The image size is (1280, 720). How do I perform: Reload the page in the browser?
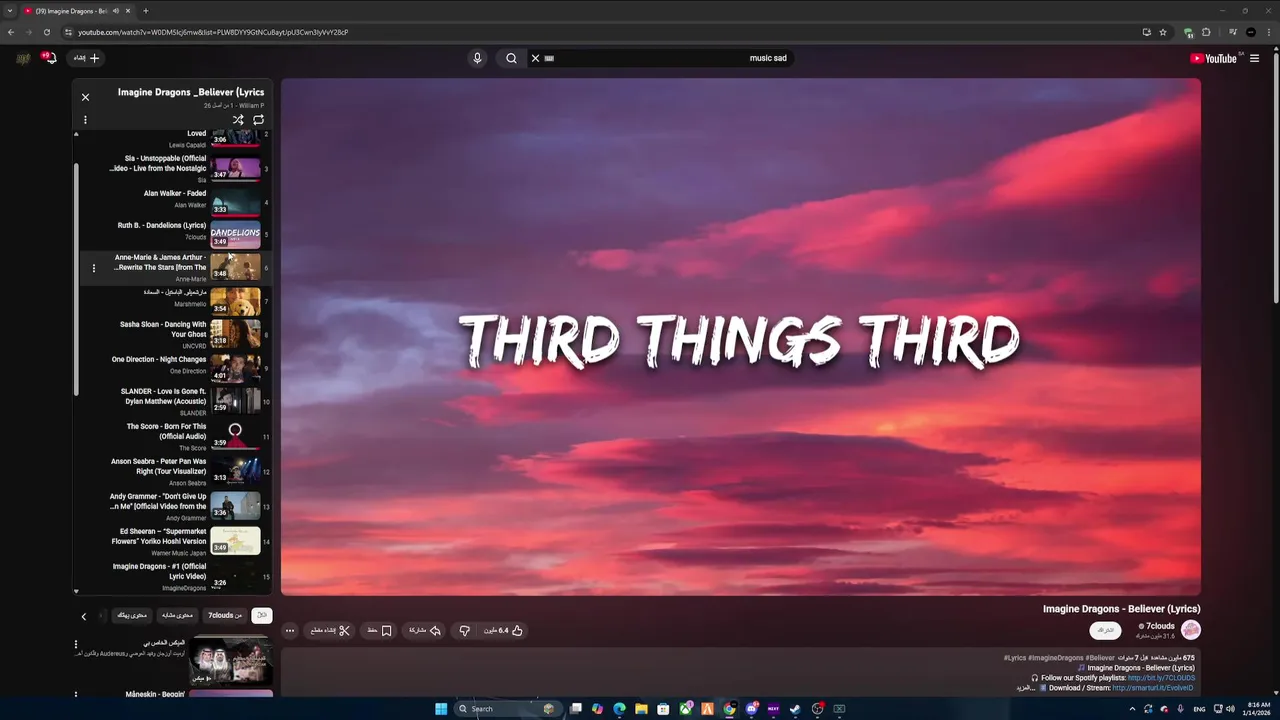tap(46, 32)
